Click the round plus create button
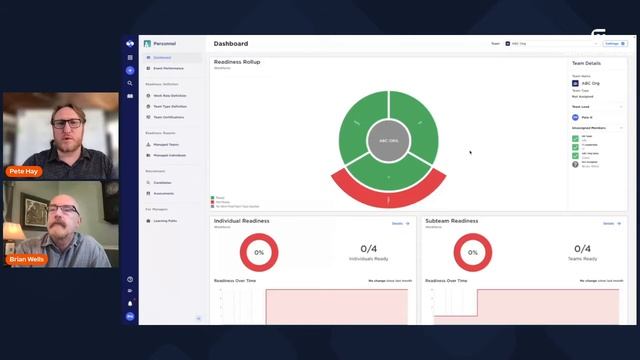Image resolution: width=640 pixels, height=360 pixels. point(130,71)
